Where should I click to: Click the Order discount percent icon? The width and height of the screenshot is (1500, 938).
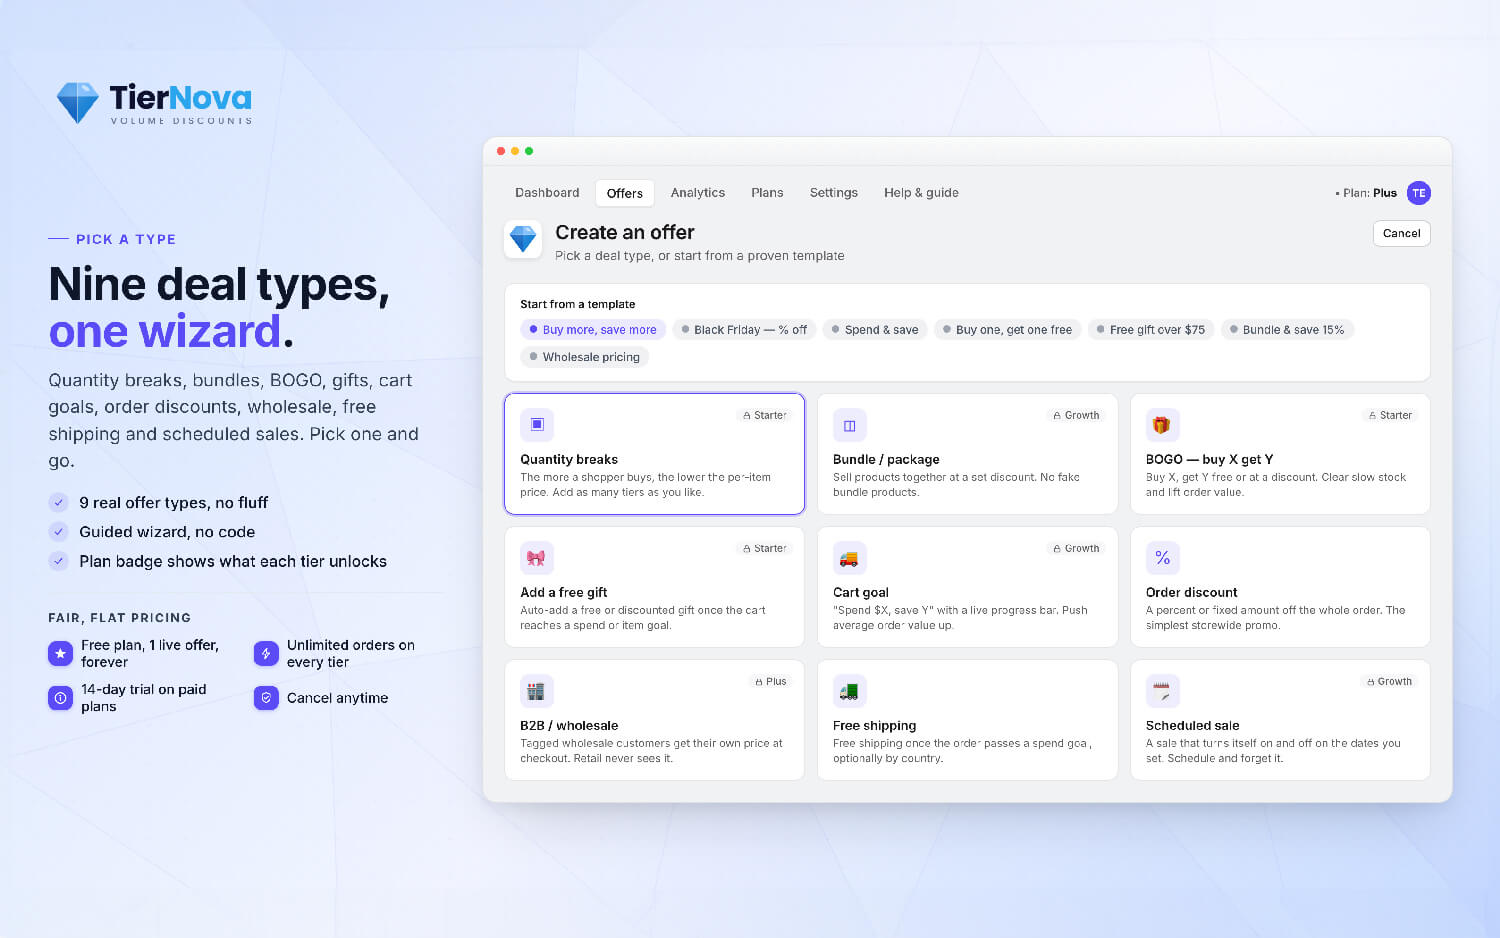click(x=1162, y=558)
